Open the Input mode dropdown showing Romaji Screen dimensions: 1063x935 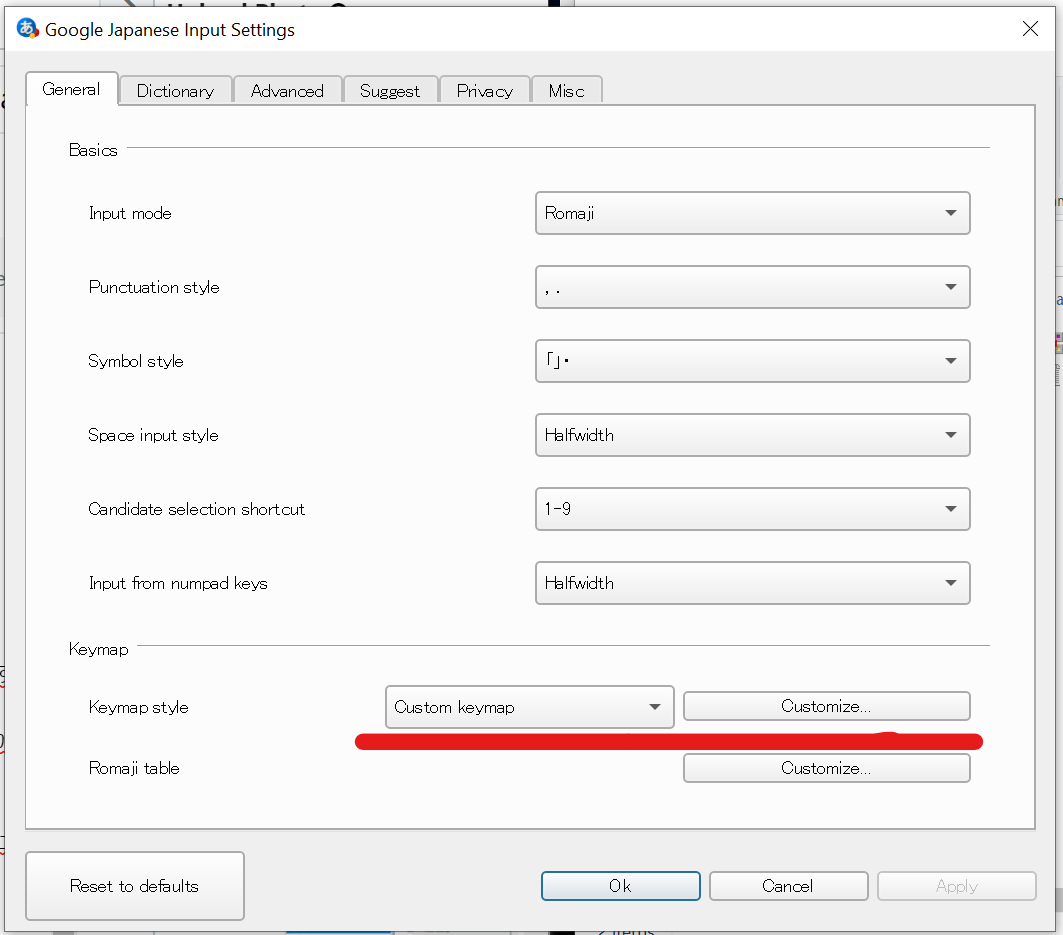tap(753, 213)
